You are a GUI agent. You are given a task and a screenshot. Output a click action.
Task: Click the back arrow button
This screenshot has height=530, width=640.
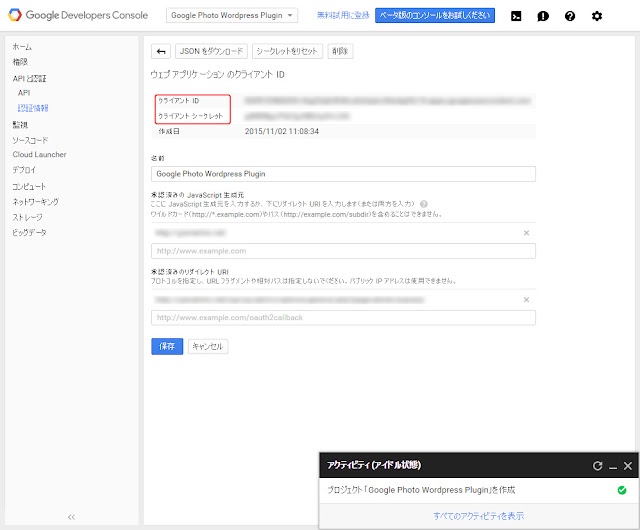pyautogui.click(x=161, y=51)
